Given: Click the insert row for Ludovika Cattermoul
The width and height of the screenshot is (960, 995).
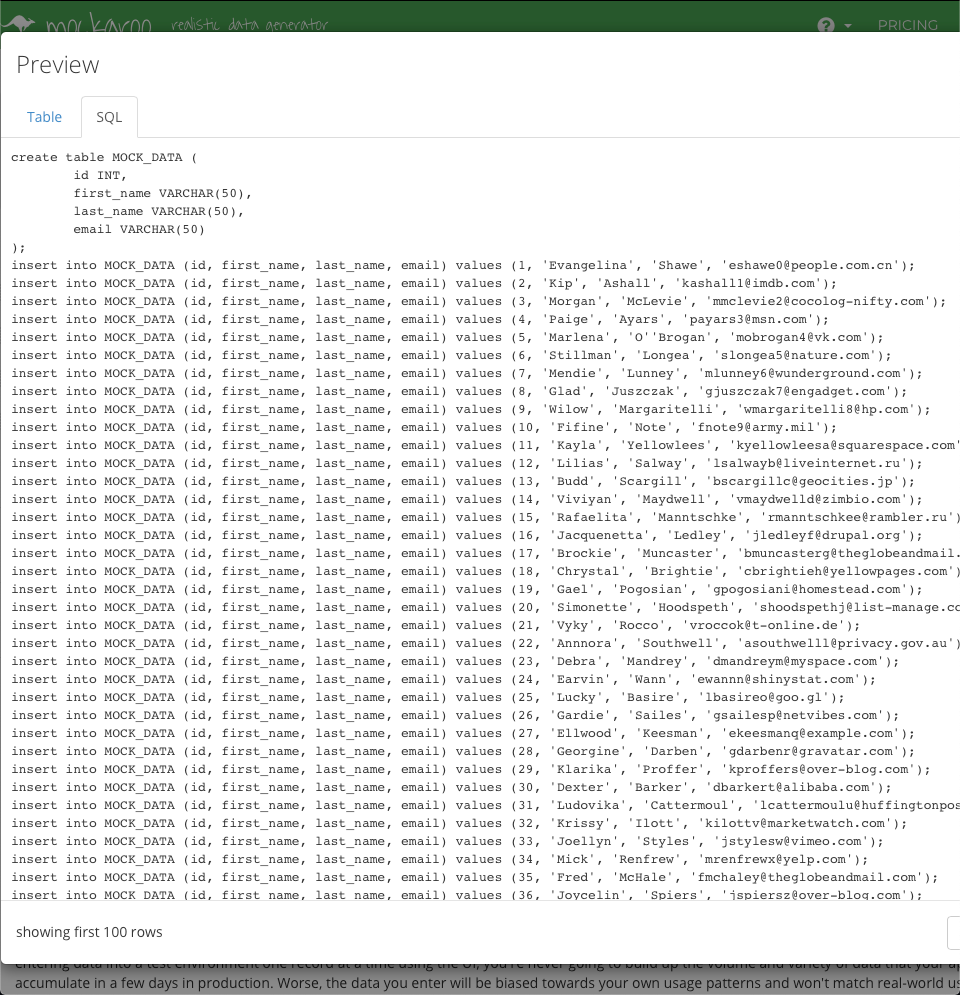Looking at the screenshot, I should [485, 805].
